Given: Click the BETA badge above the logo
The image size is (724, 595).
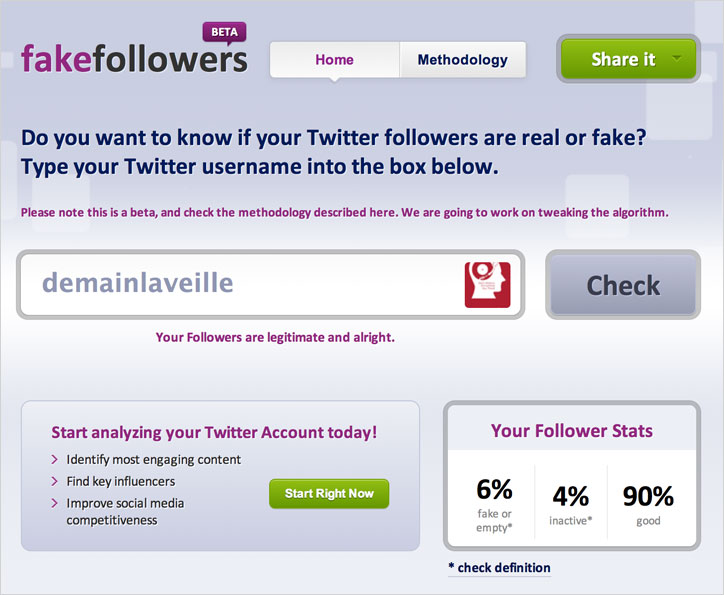Looking at the screenshot, I should pyautogui.click(x=224, y=33).
